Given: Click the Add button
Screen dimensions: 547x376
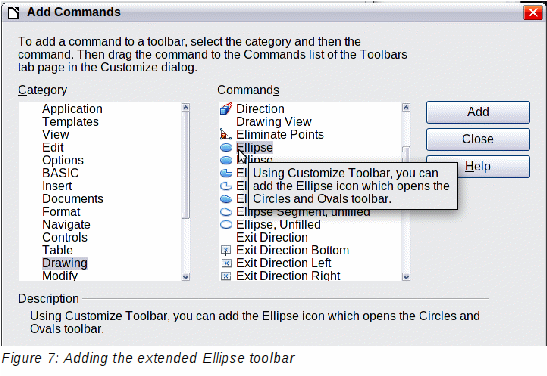Looking at the screenshot, I should click(x=478, y=112).
